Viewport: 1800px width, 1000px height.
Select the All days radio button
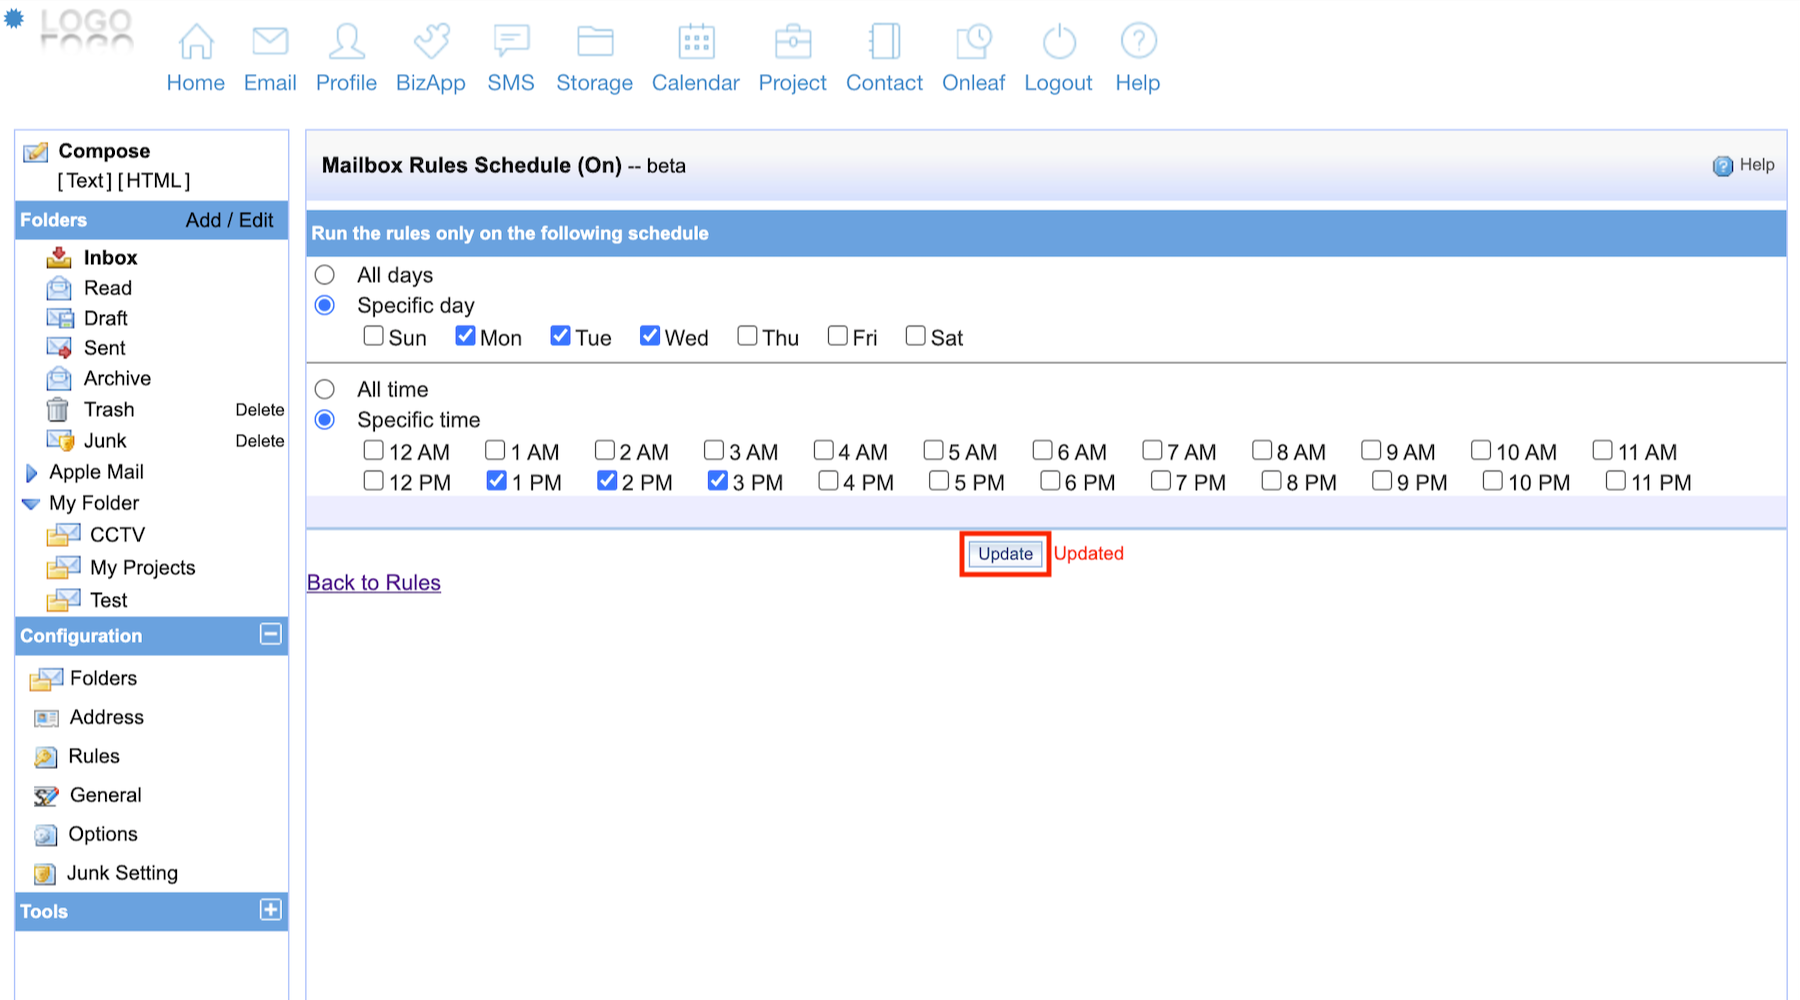click(325, 275)
